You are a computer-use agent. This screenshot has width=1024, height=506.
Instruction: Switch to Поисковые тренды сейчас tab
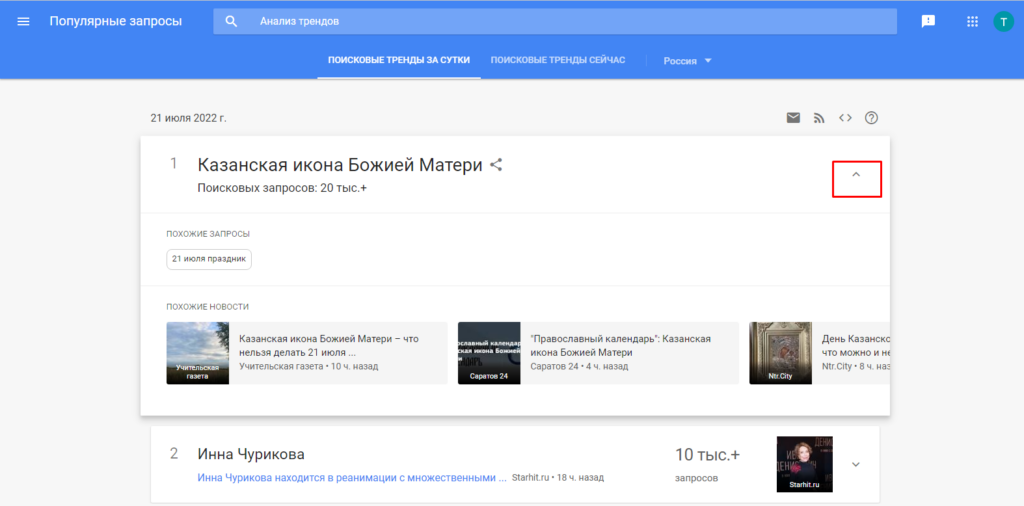pyautogui.click(x=558, y=61)
